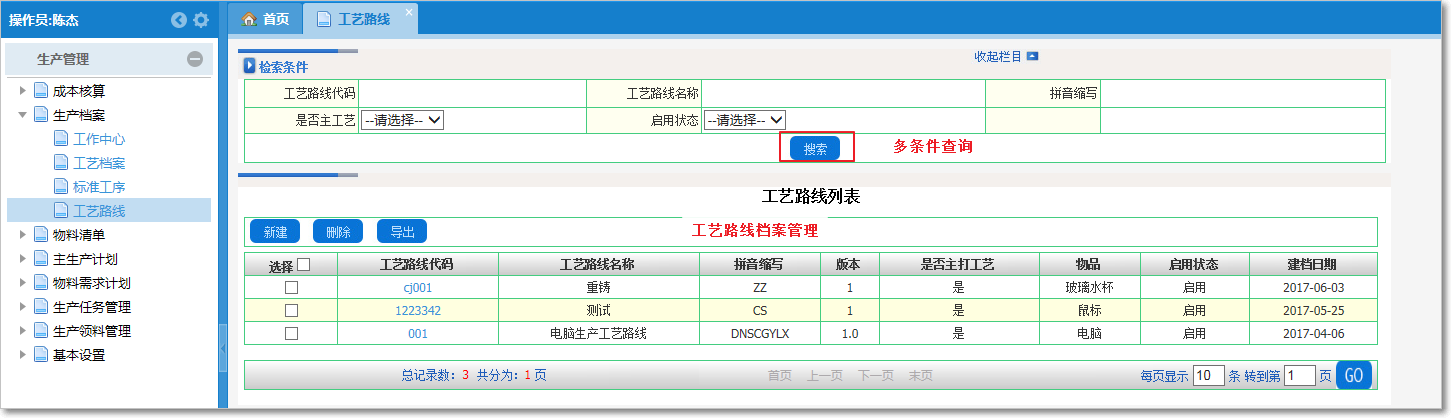Click the 工艺路线代码 search input field
This screenshot has width=1451, height=418.
pyautogui.click(x=472, y=93)
